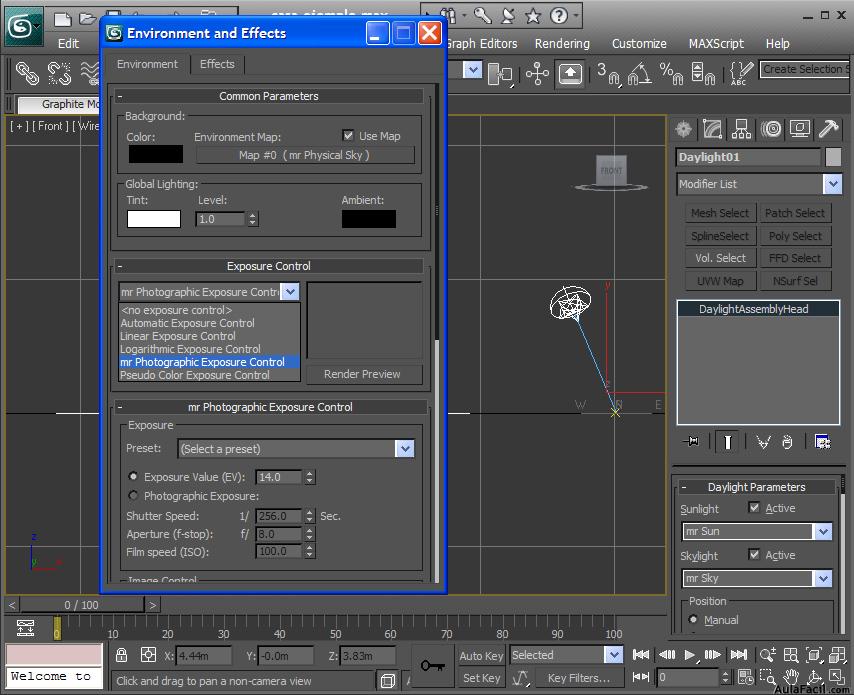Viewport: 854px width, 695px height.
Task: Click the white Tint color swatch
Action: [x=154, y=219]
